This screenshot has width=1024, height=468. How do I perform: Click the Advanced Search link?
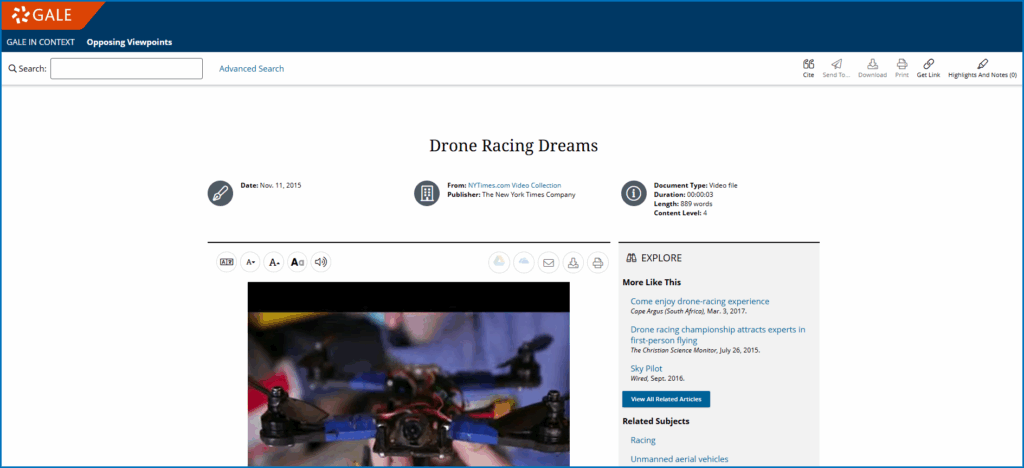251,69
